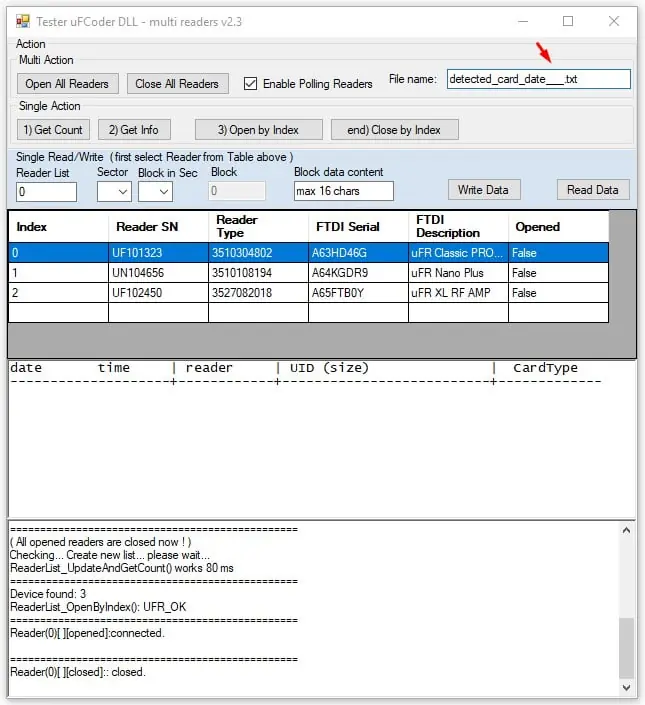Open the Sector dropdown
The height and width of the screenshot is (705, 645).
(x=114, y=192)
